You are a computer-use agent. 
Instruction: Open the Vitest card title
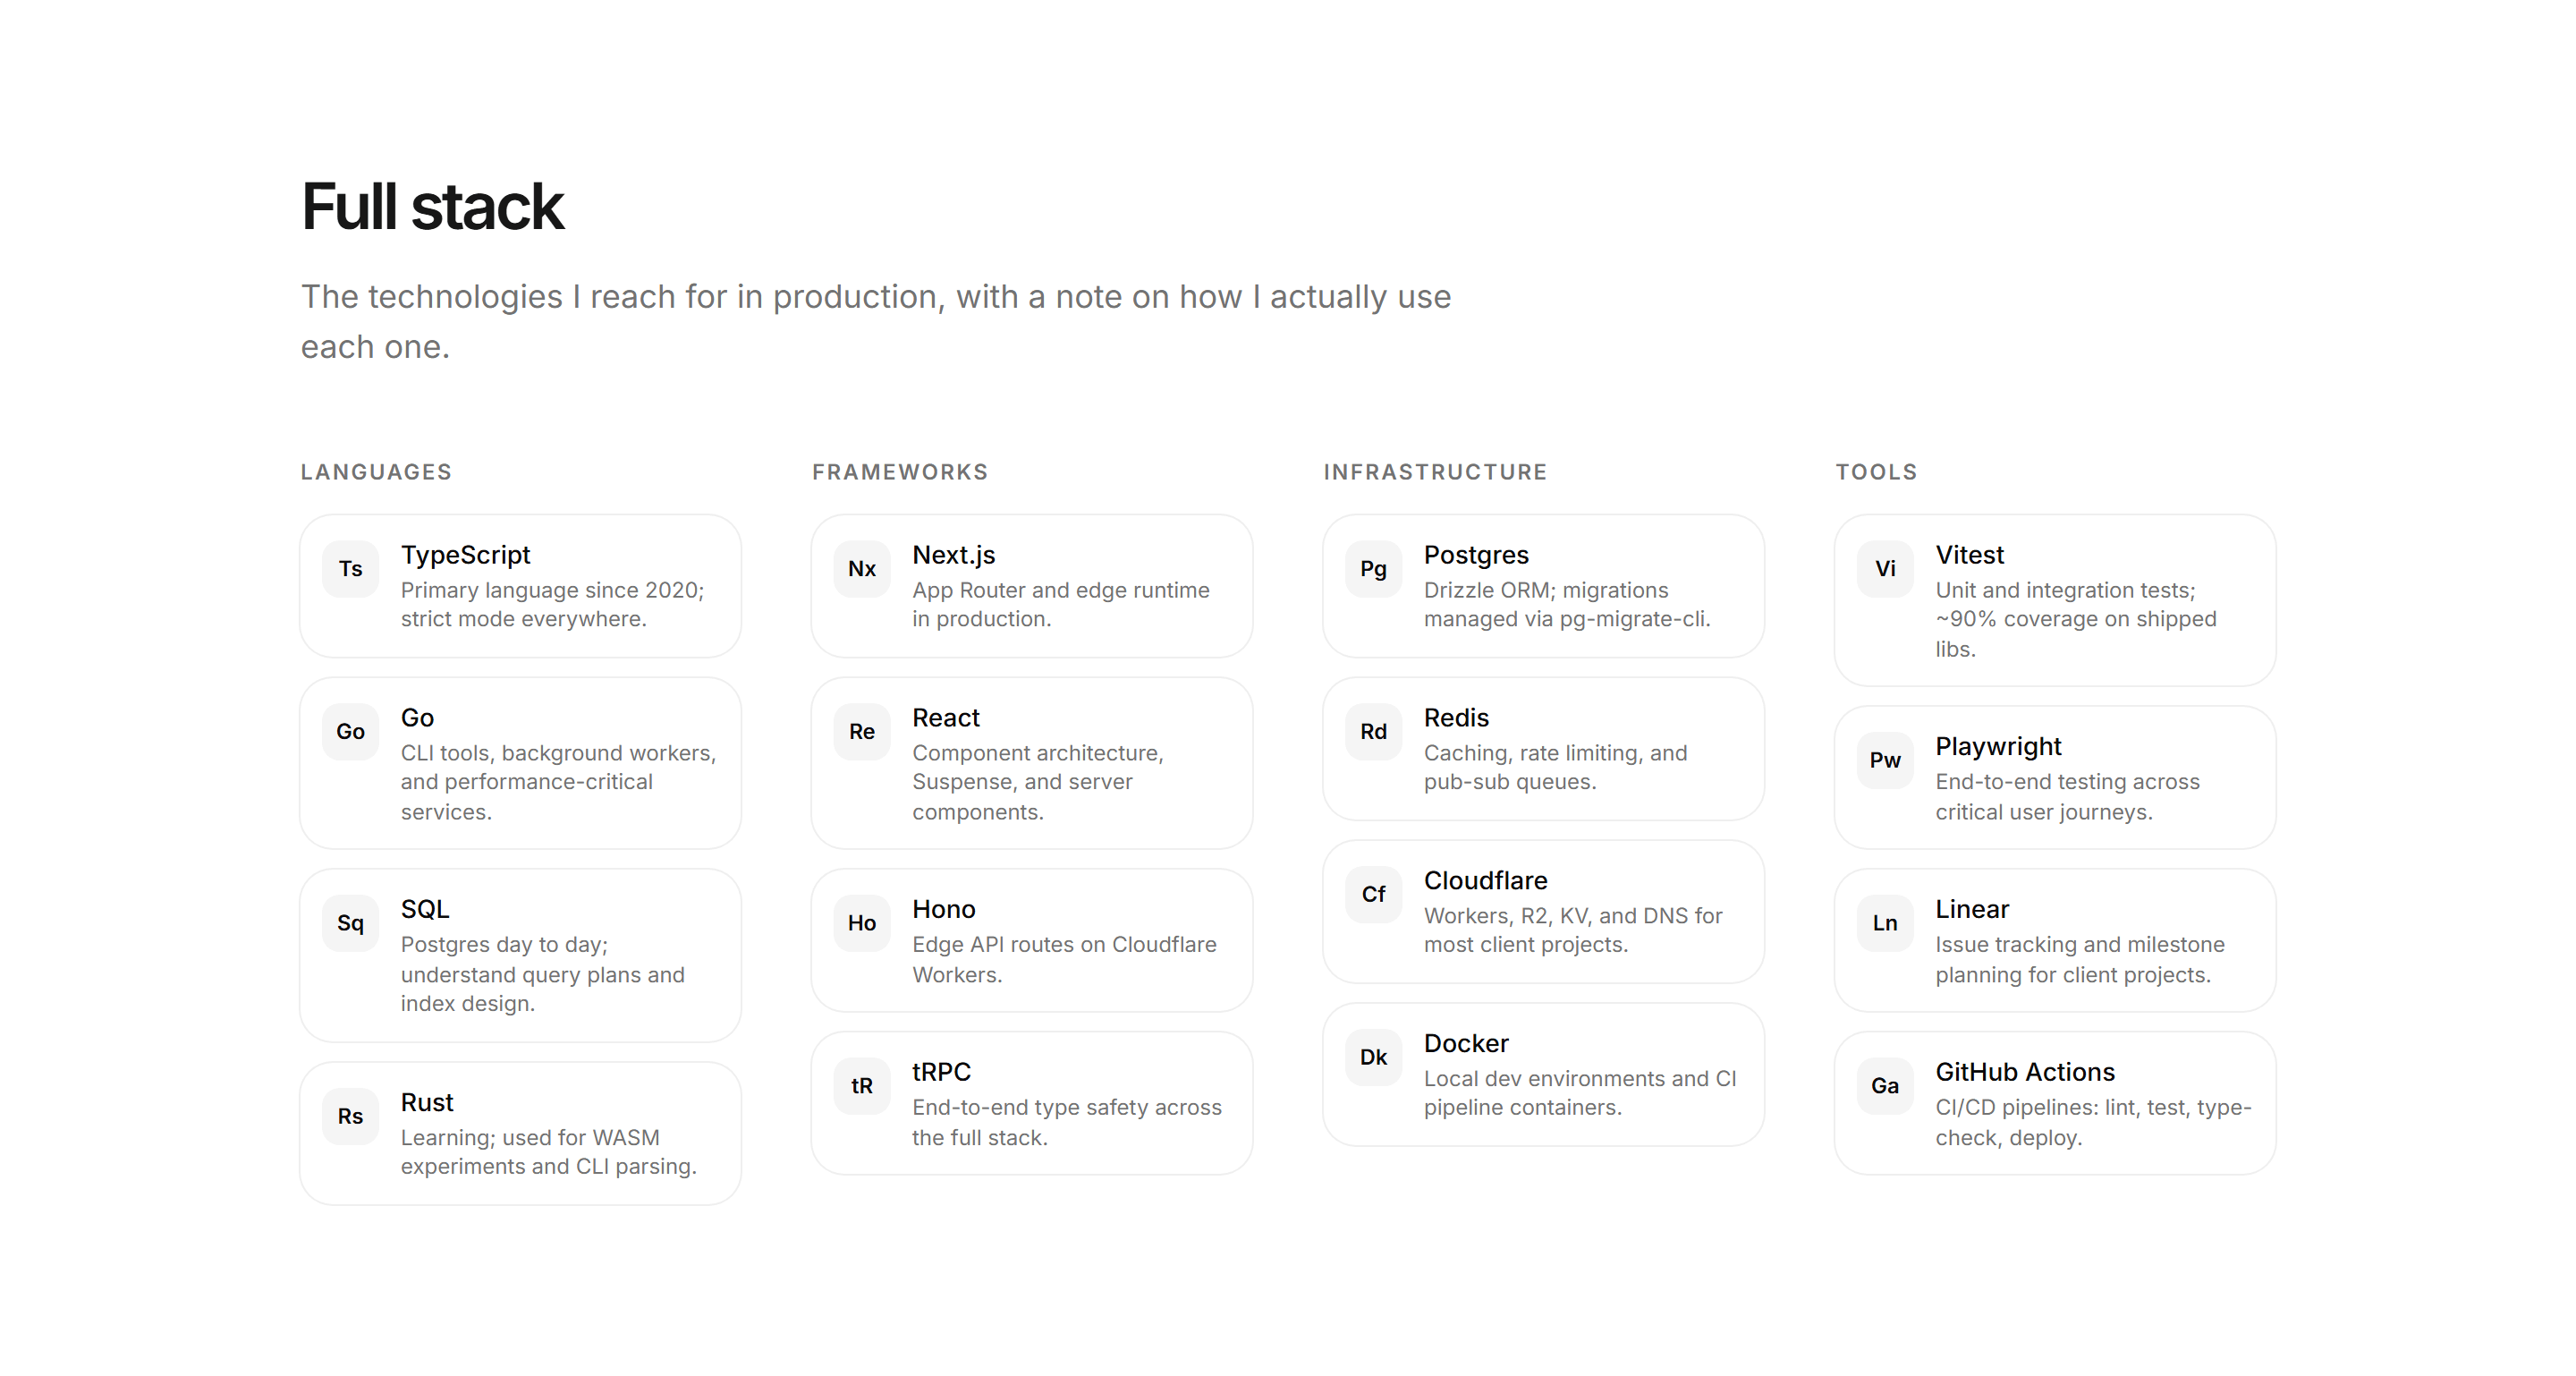1970,555
